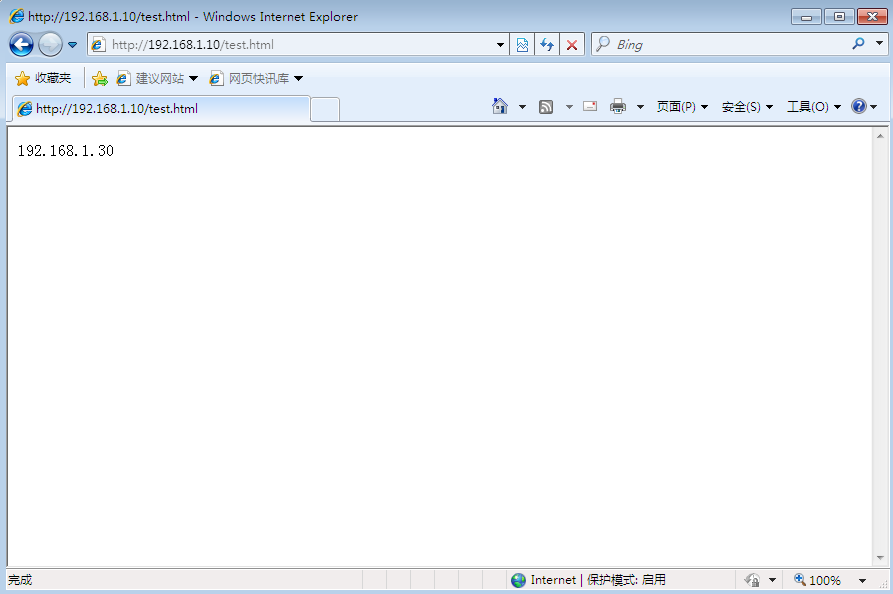
Task: Click the 100% zoom level button
Action: click(x=817, y=580)
